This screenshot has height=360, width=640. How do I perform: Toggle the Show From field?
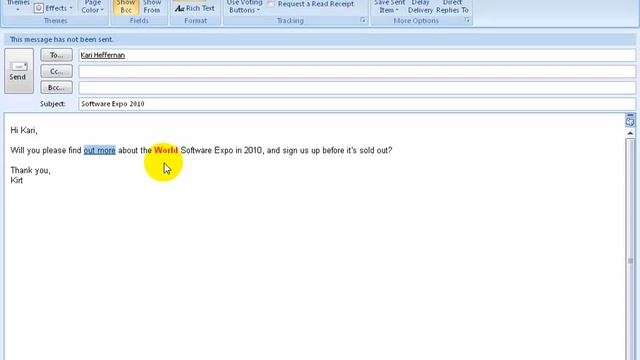coord(152,7)
